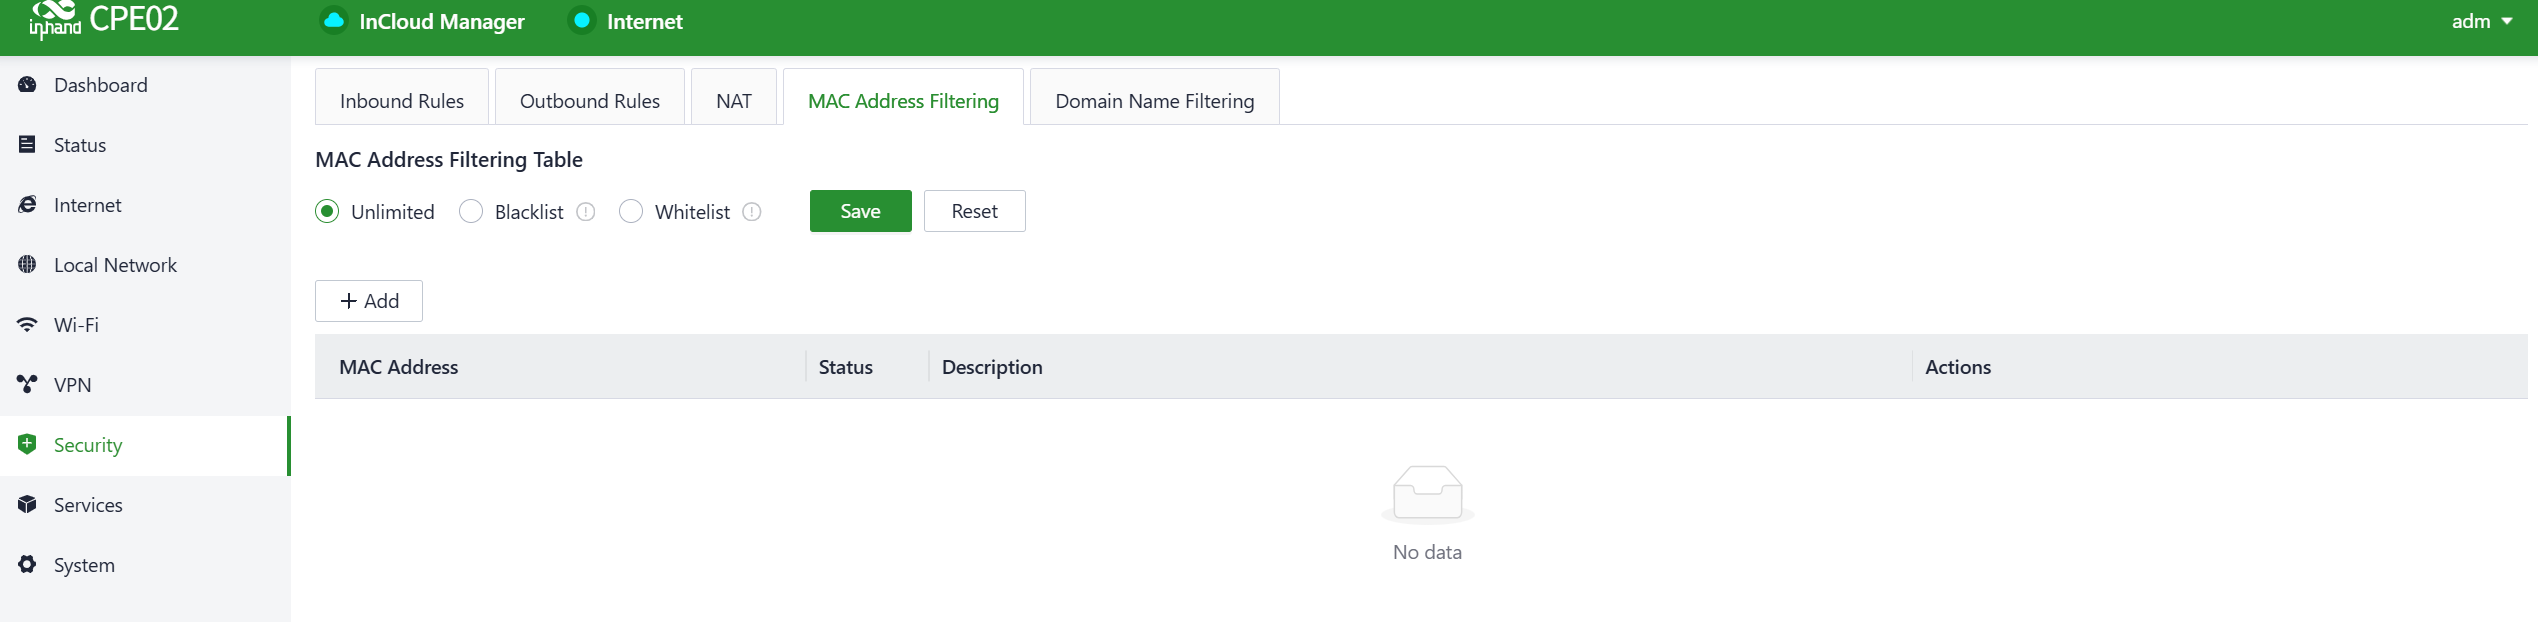Click the Local Network globe icon

[27, 265]
